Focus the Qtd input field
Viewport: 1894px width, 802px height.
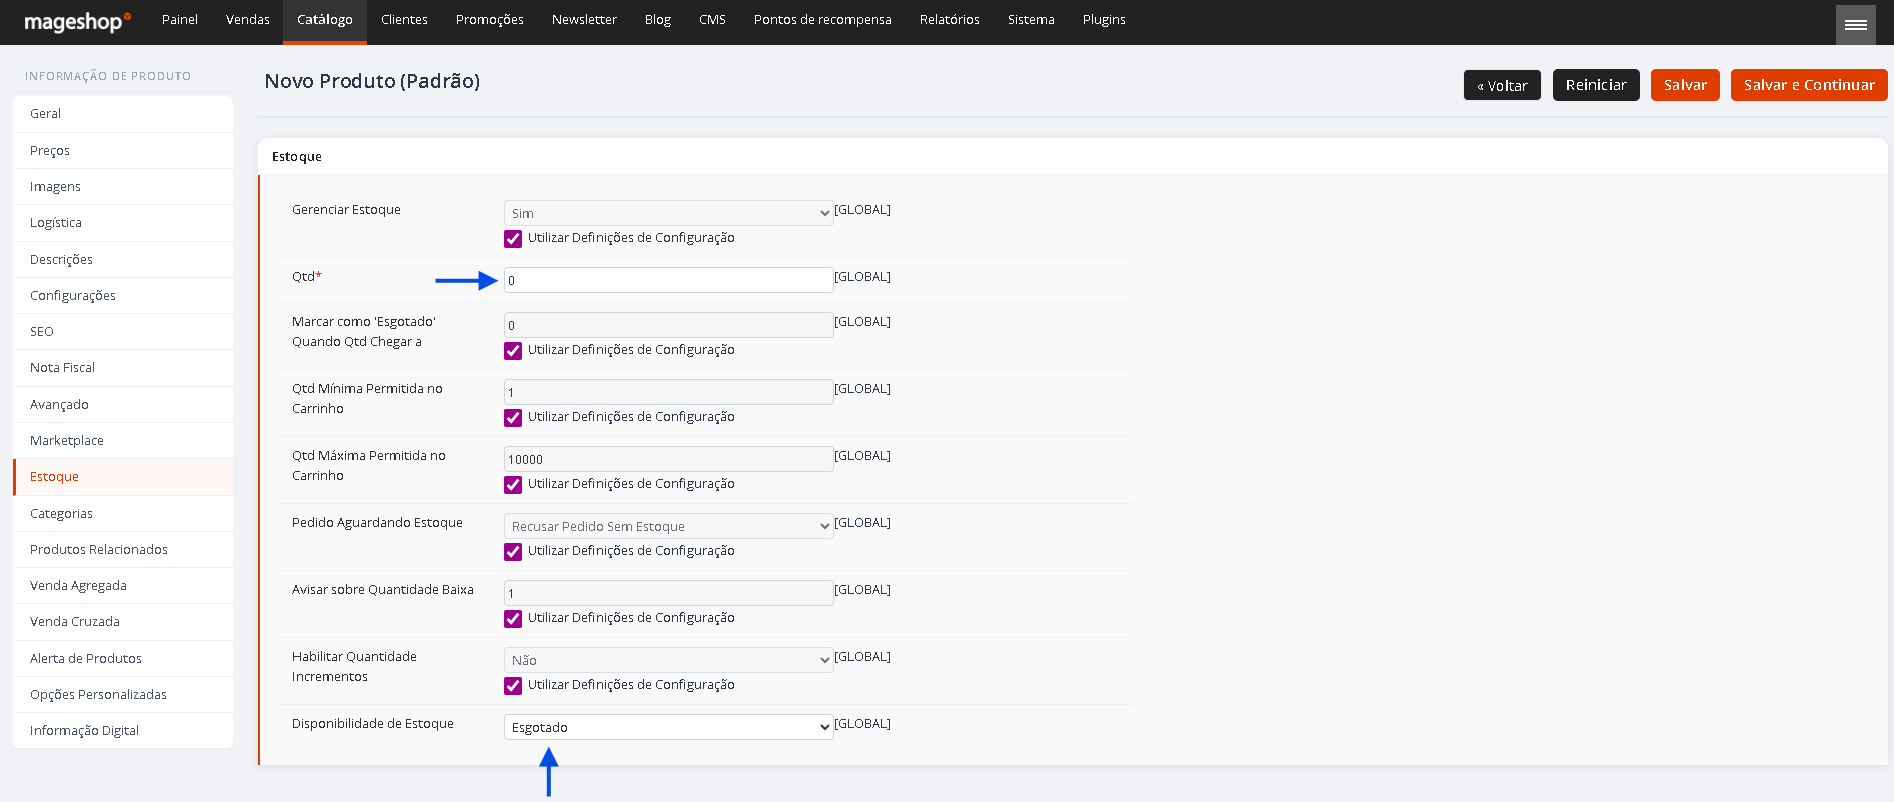[x=668, y=280]
